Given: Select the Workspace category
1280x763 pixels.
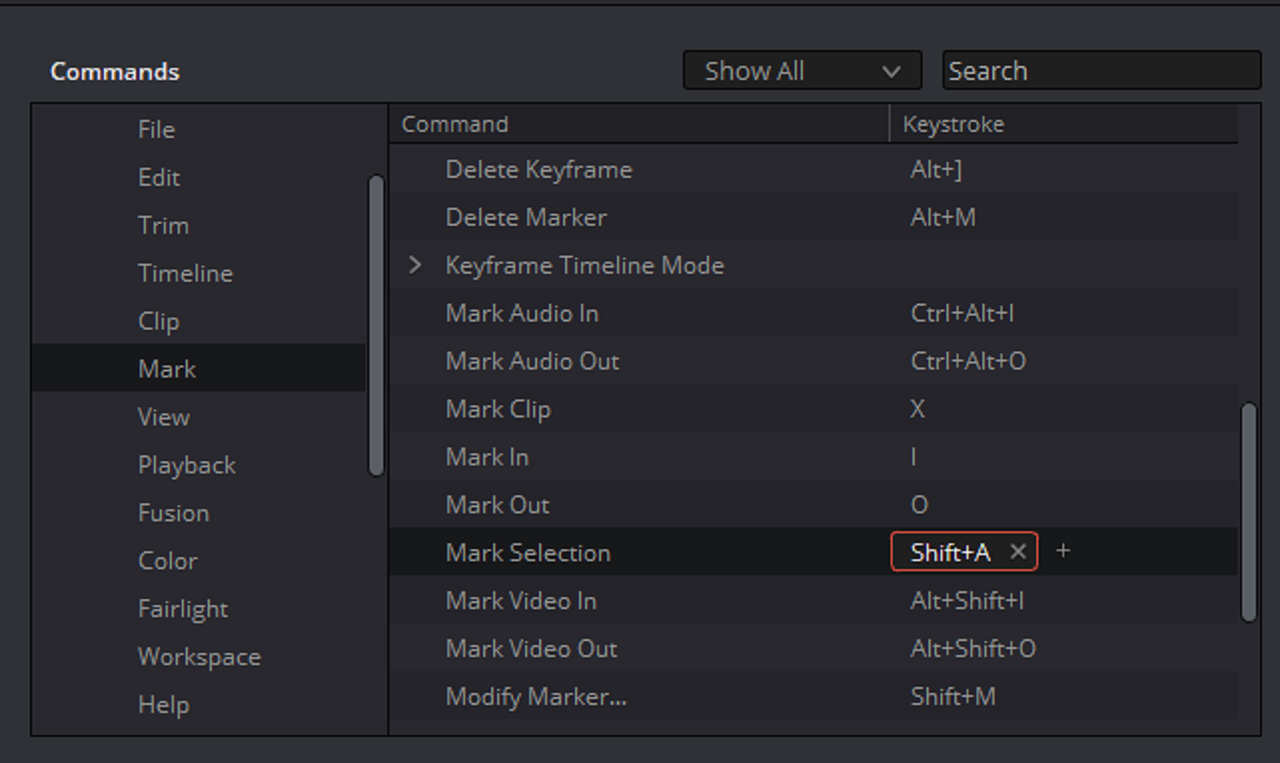Looking at the screenshot, I should pyautogui.click(x=199, y=657).
